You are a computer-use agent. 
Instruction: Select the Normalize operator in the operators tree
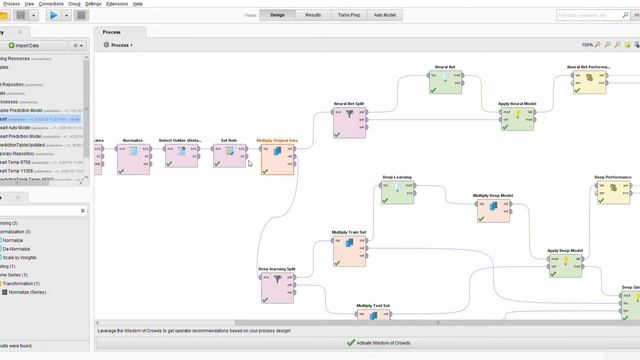click(x=12, y=240)
